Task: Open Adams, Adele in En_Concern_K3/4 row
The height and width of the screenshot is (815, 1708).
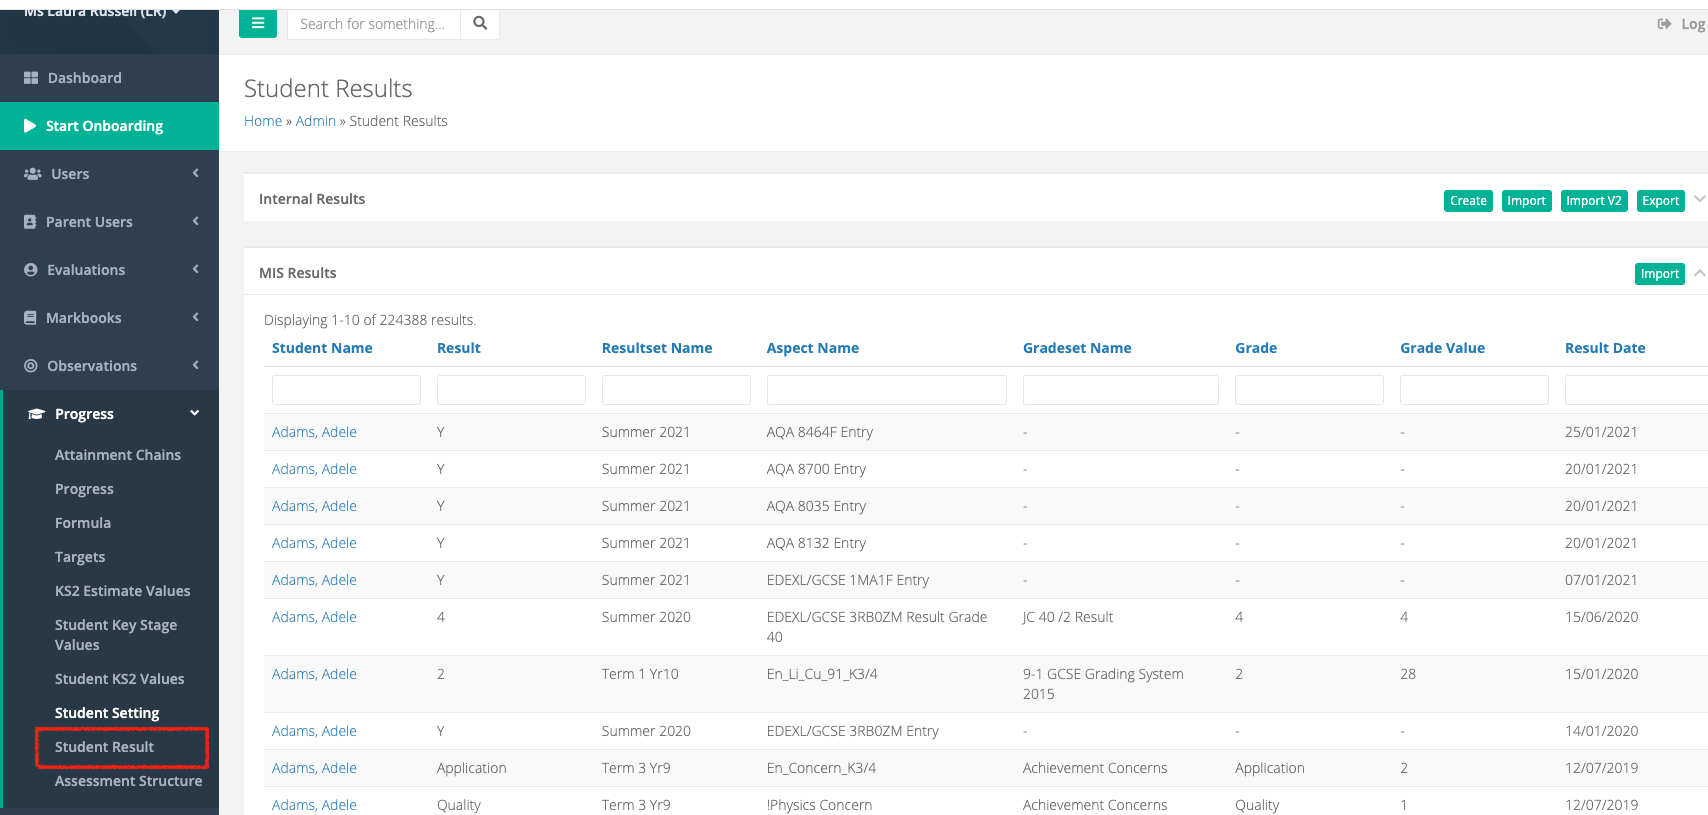Action: tap(314, 768)
